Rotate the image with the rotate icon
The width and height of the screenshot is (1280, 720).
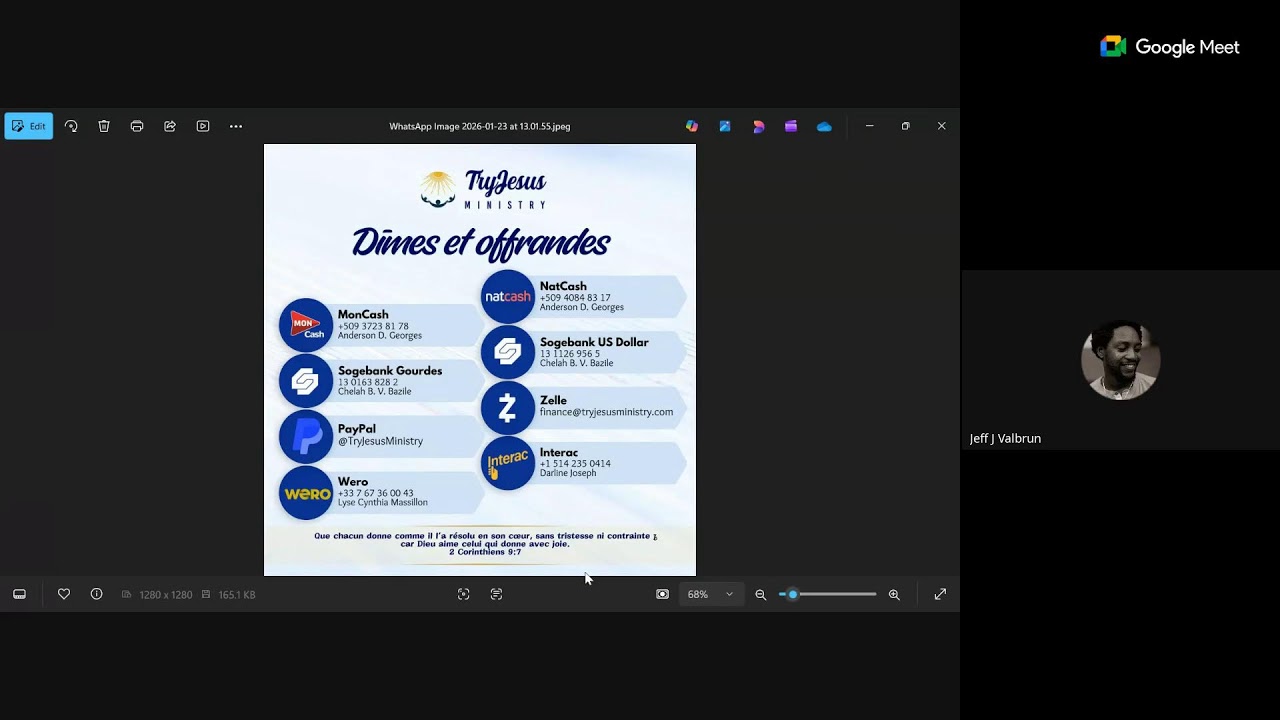tap(71, 126)
